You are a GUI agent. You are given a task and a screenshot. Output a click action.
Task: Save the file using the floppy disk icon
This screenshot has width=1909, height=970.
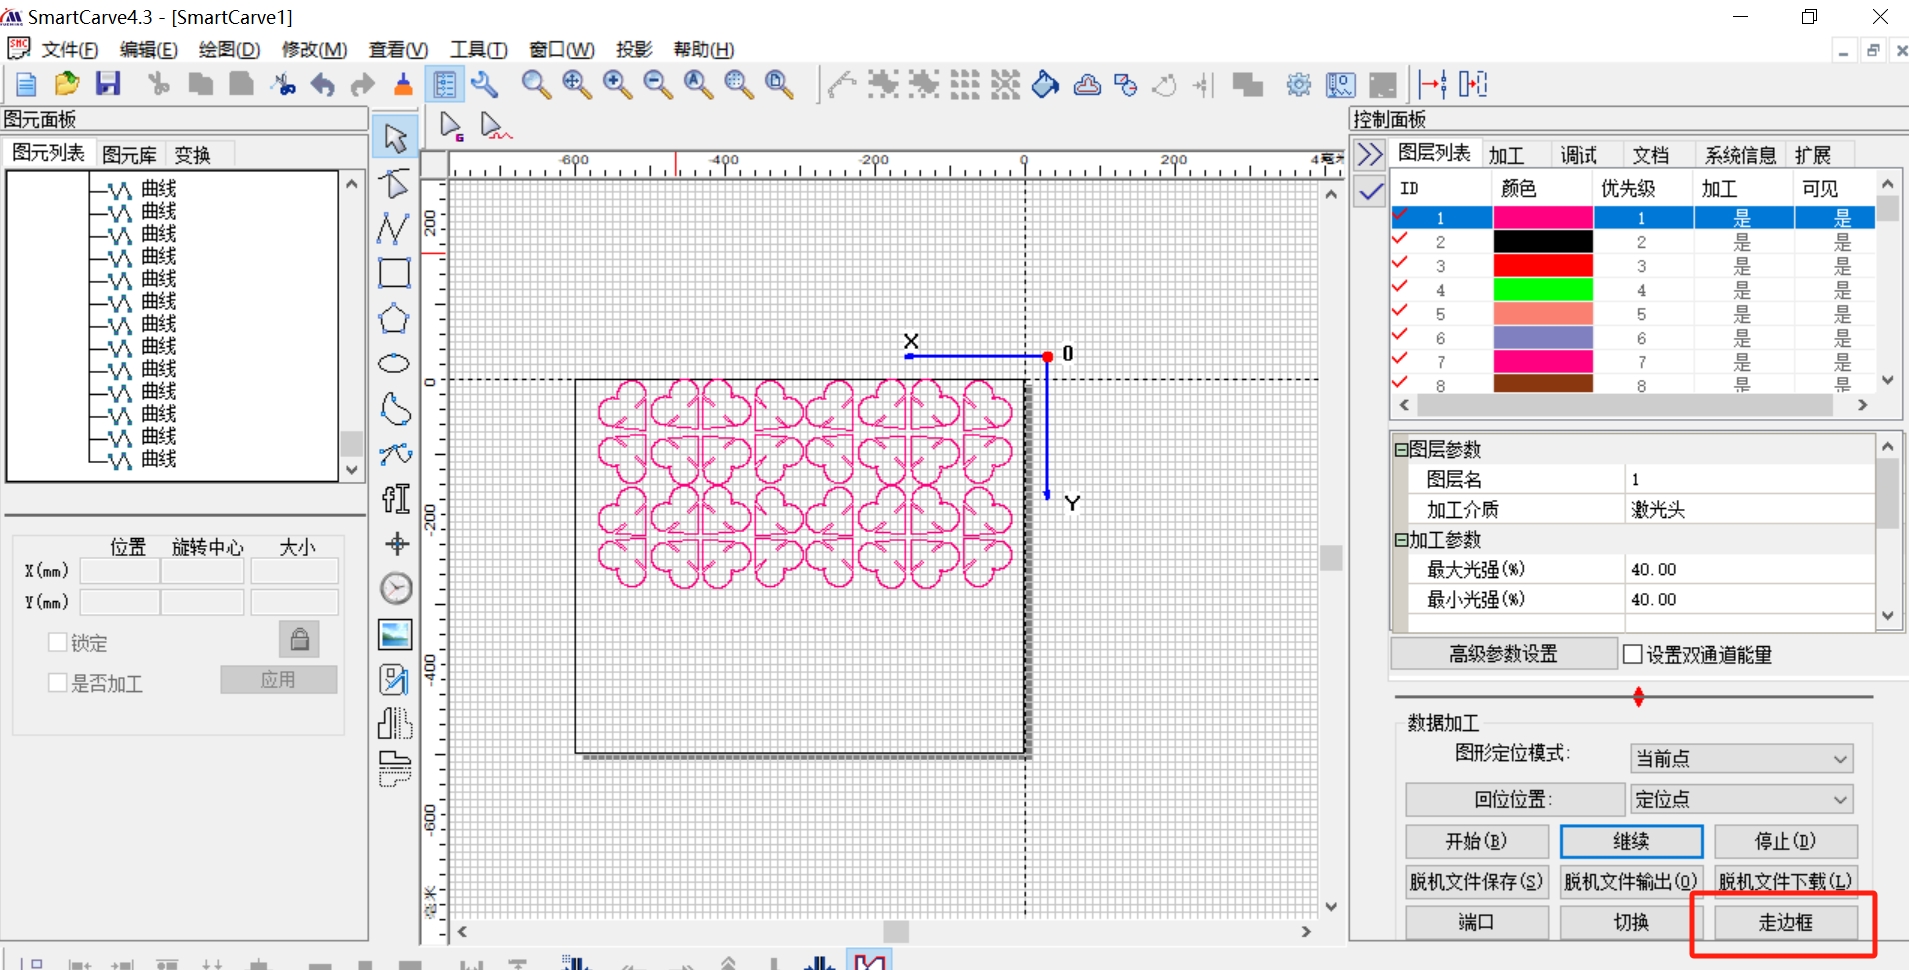pos(108,85)
